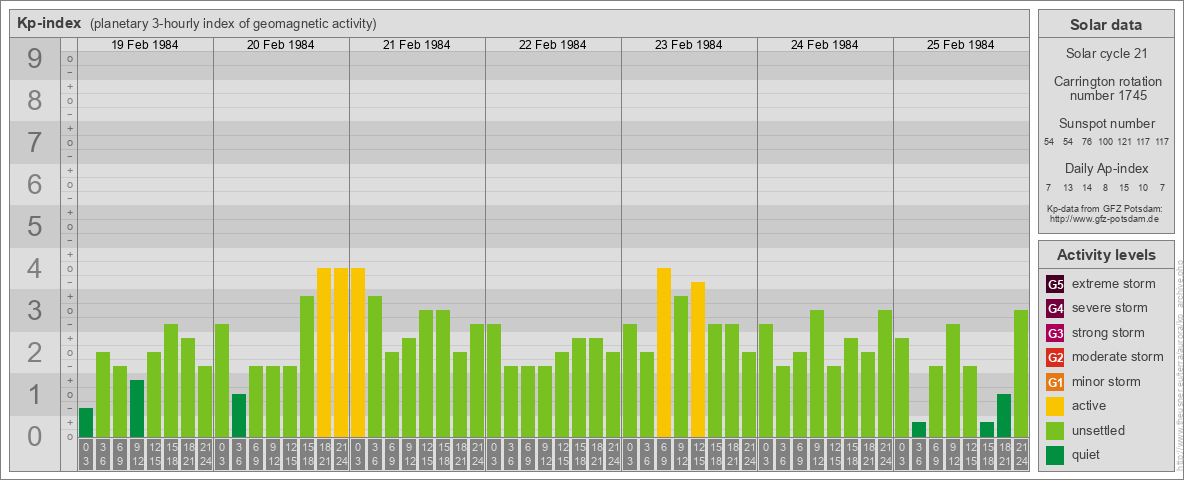1184x480 pixels.
Task: Click the Kp scale number 5
Action: coord(35,226)
